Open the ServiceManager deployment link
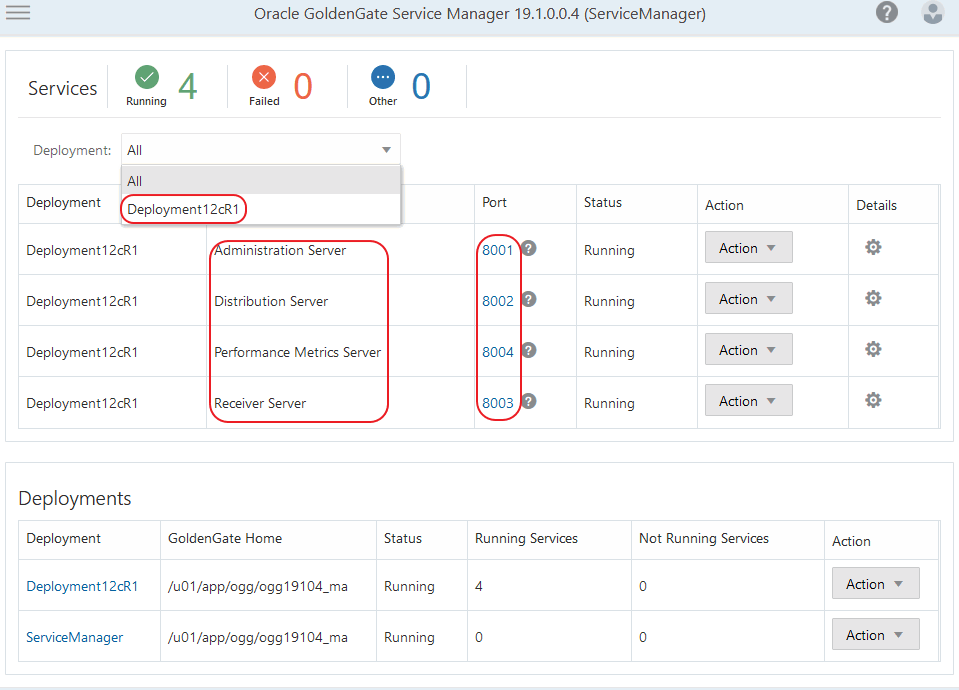 tap(74, 637)
